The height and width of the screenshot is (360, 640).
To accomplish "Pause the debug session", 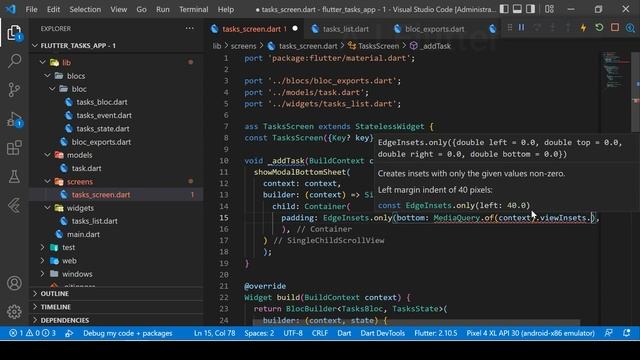I will pyautogui.click(x=521, y=28).
